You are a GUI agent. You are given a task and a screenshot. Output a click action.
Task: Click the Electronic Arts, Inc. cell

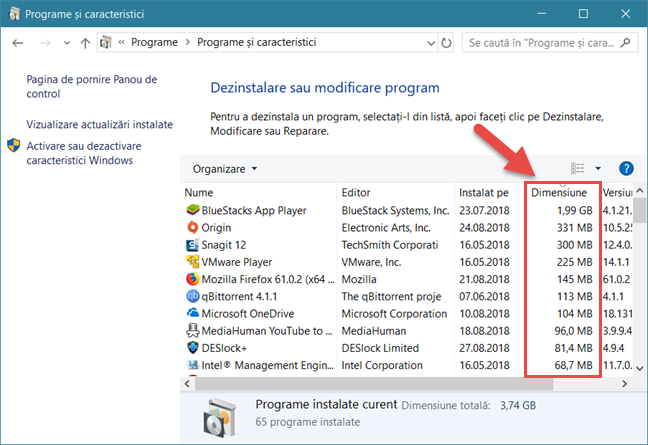click(x=386, y=228)
